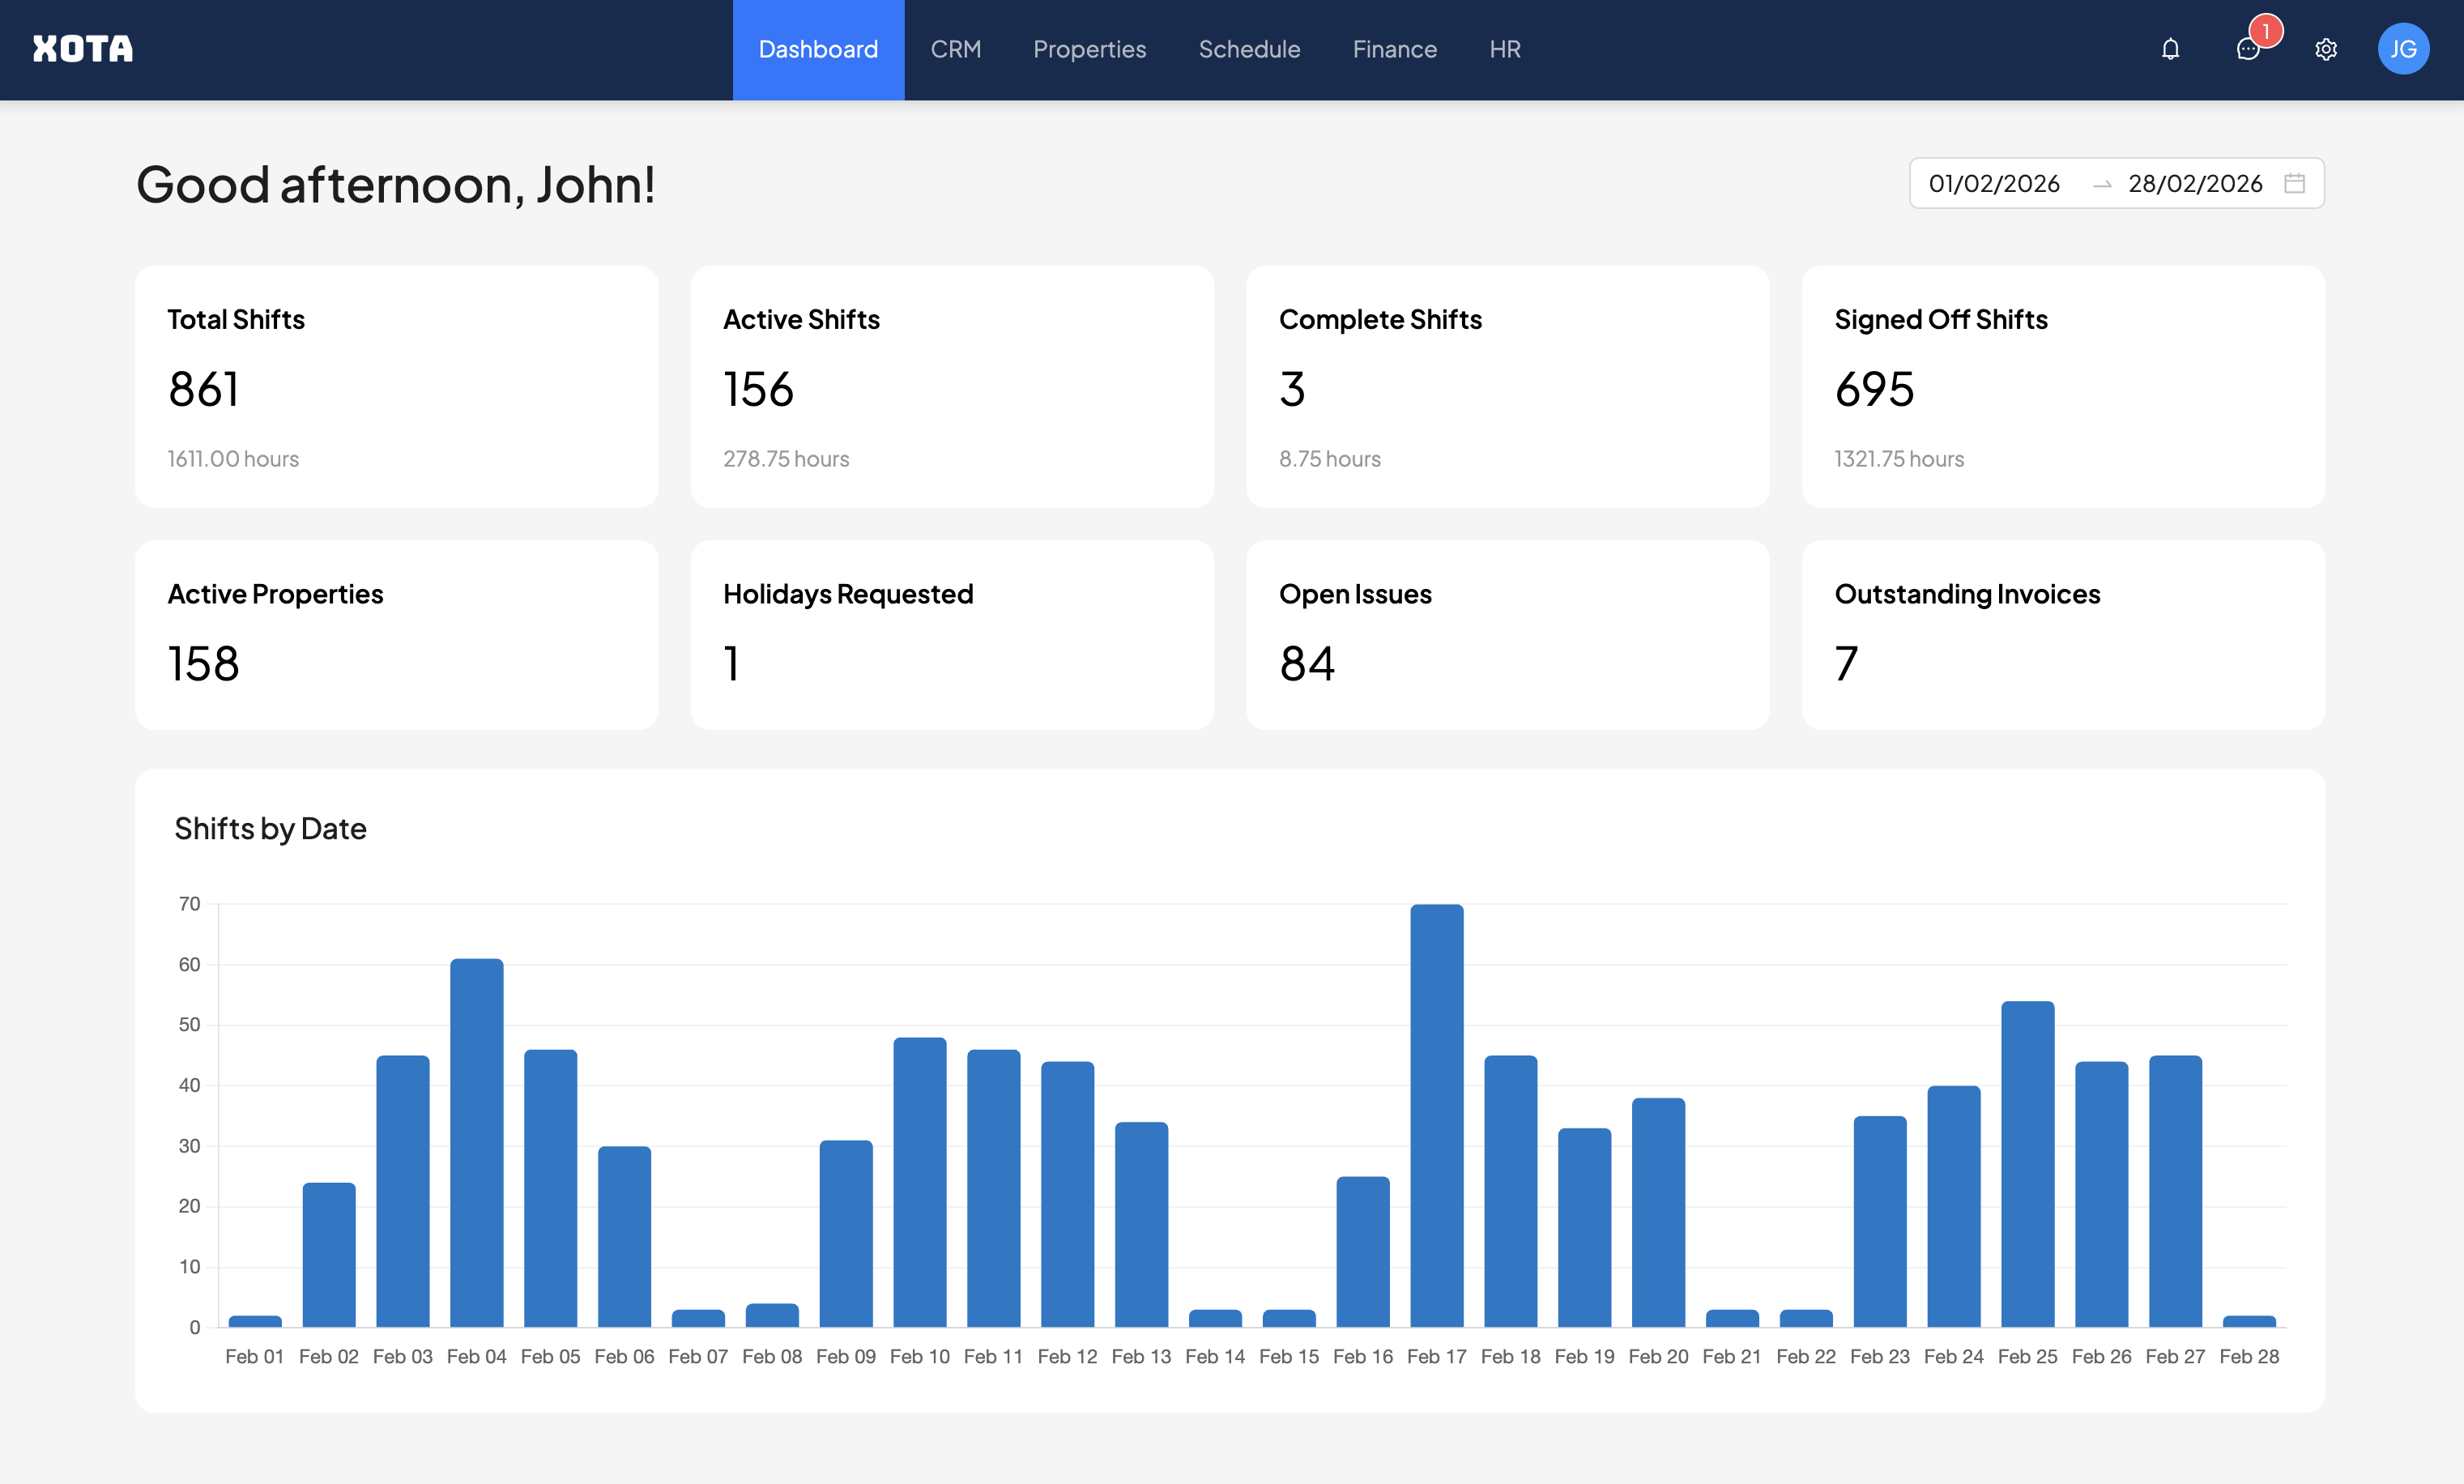Open the notifications bell icon

[x=2169, y=49]
